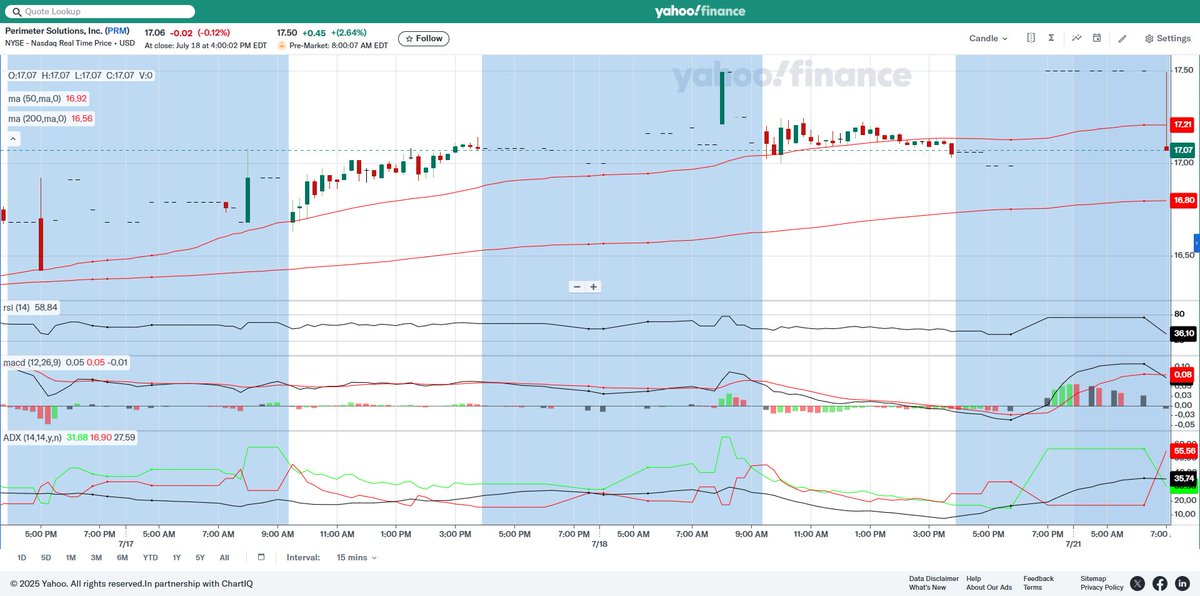Open Yahoo Finance LinkedIn page
Image resolution: width=1200 pixels, height=596 pixels.
(x=1182, y=583)
